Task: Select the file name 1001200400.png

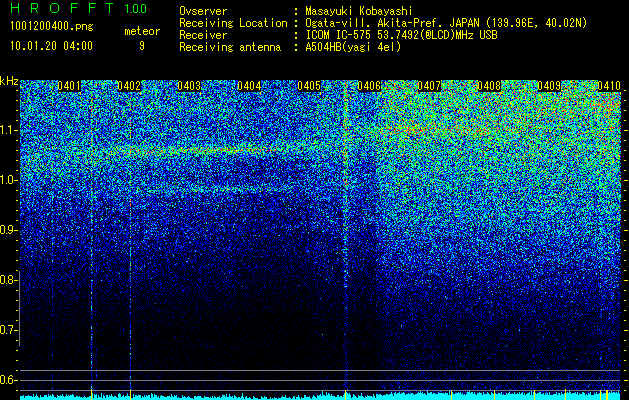Action: pos(52,27)
